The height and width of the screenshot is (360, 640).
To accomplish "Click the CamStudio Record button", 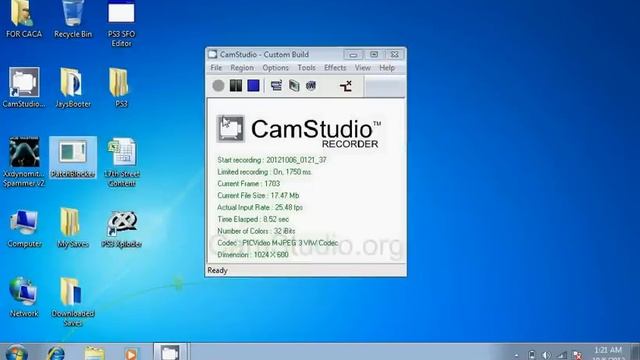I will click(218, 86).
